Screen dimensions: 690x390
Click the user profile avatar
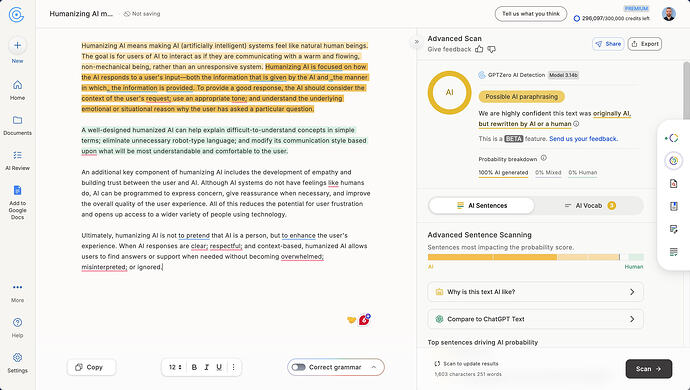668,14
